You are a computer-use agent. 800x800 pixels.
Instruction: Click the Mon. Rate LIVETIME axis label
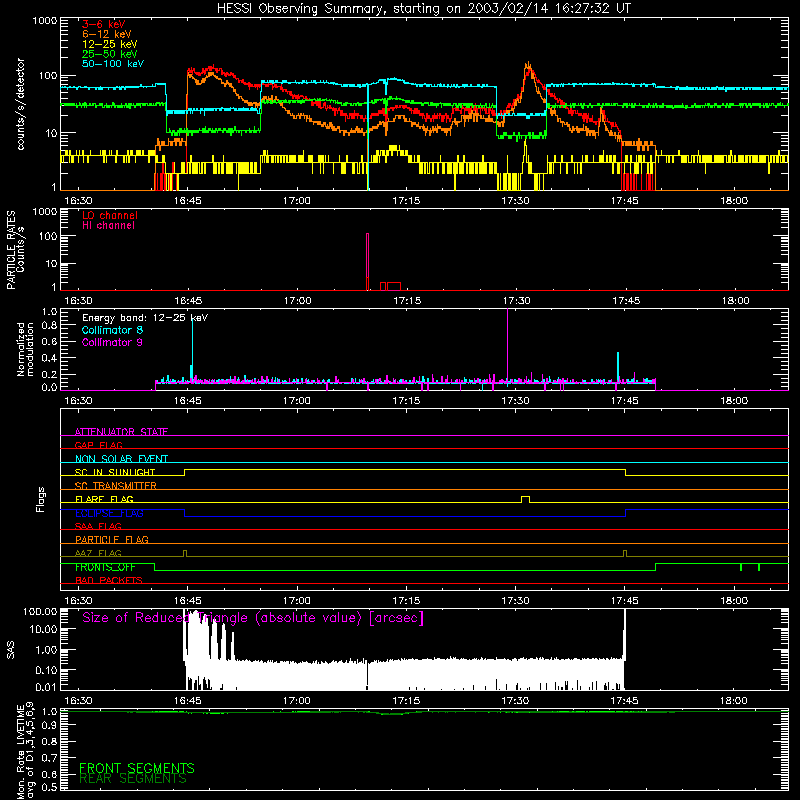click(26, 751)
